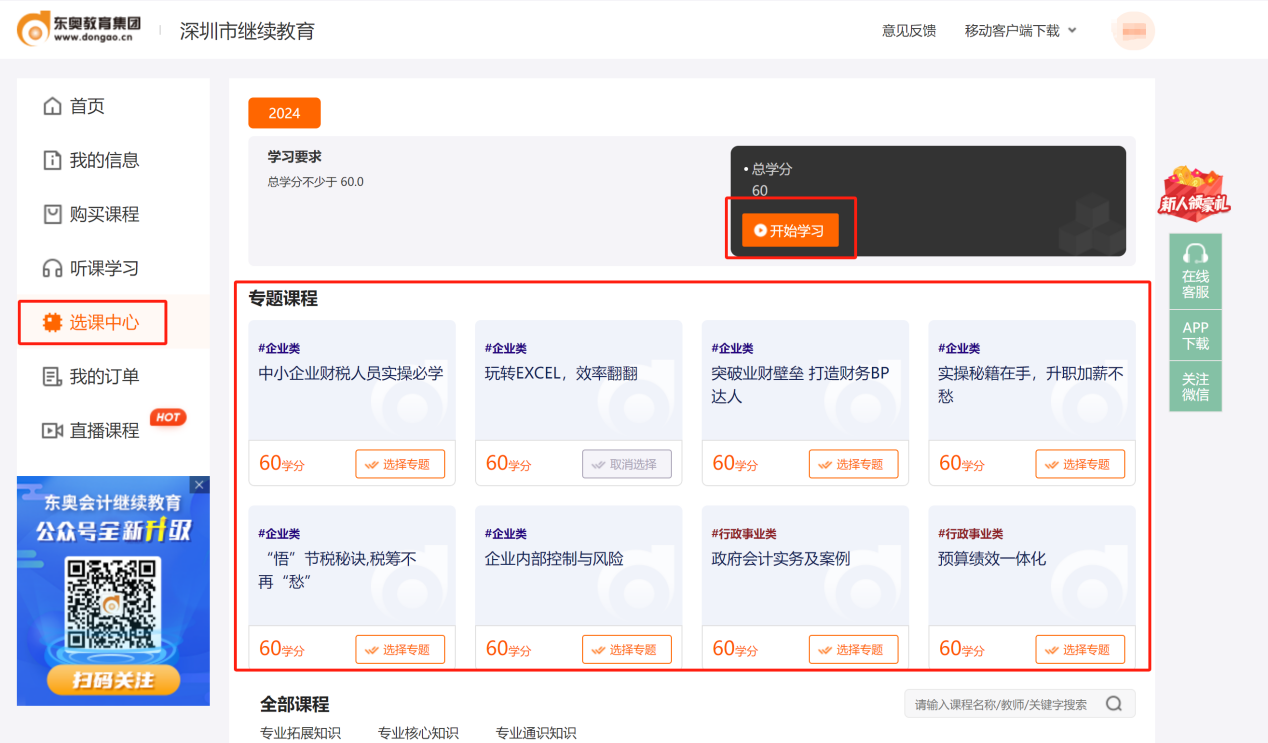Click the course search input field
The image size is (1268, 743).
1000,703
